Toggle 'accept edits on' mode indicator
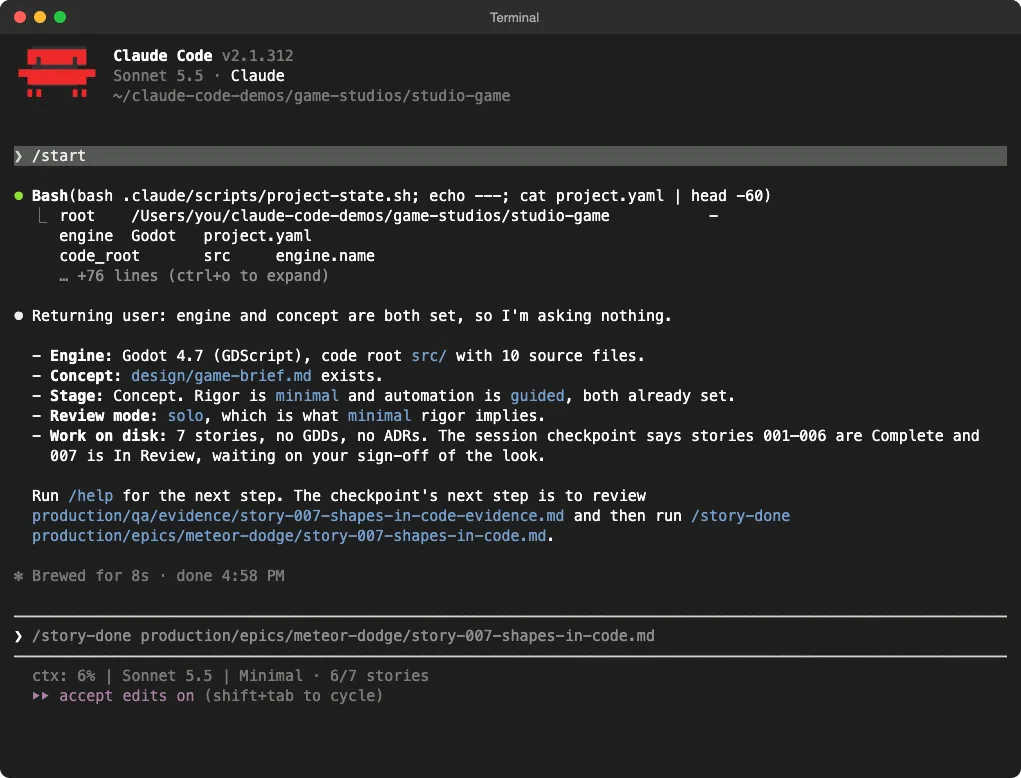 tap(126, 696)
